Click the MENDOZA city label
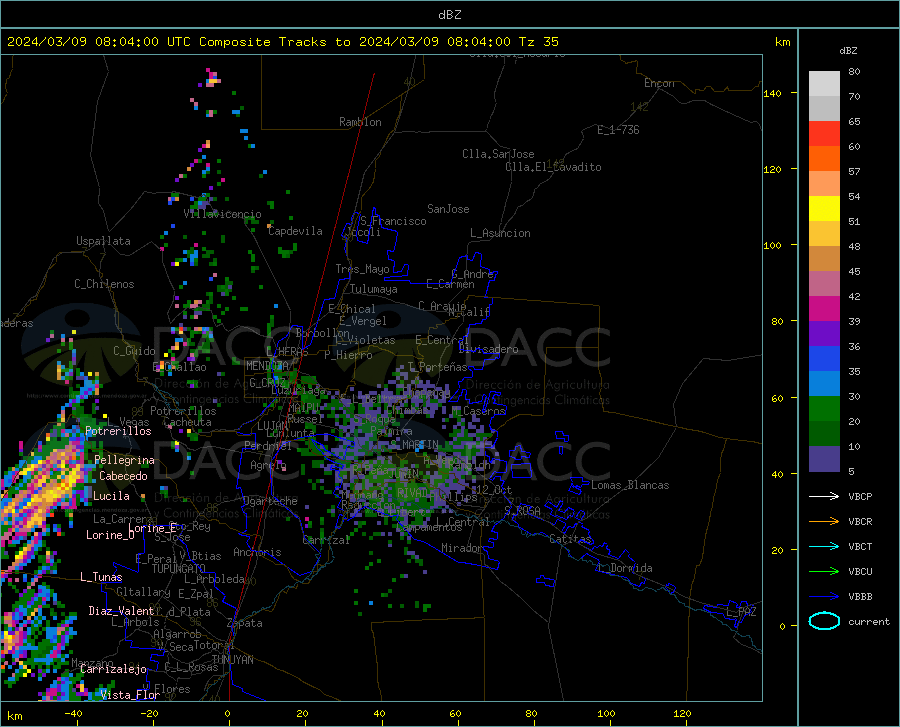Viewport: 900px width, 727px height. click(267, 366)
